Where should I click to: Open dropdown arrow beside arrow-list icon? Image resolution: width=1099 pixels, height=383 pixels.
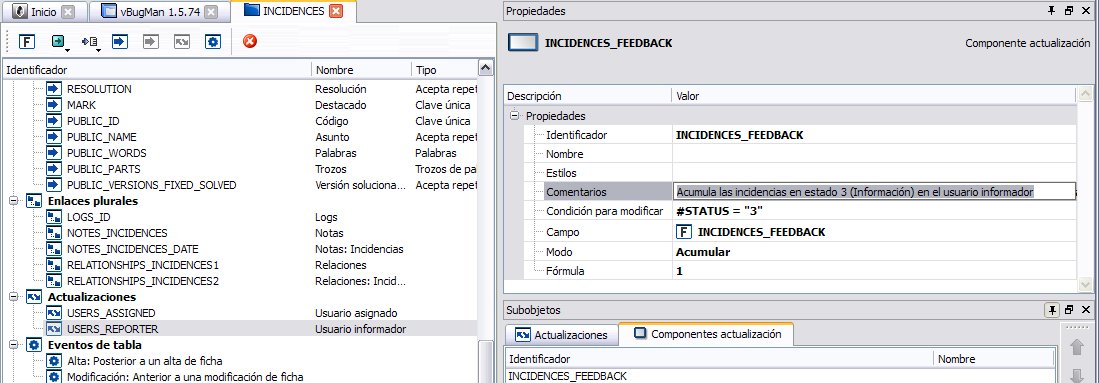pos(99,50)
